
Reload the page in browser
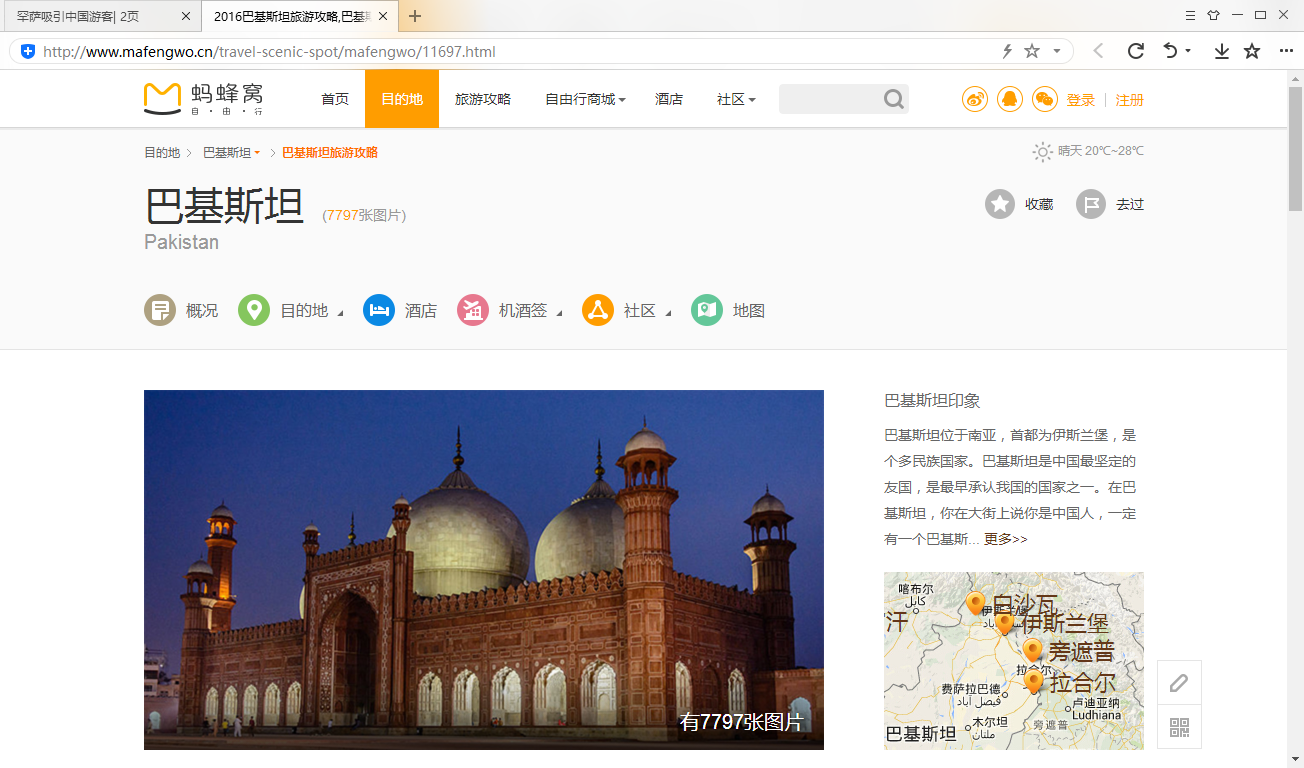(x=1136, y=51)
